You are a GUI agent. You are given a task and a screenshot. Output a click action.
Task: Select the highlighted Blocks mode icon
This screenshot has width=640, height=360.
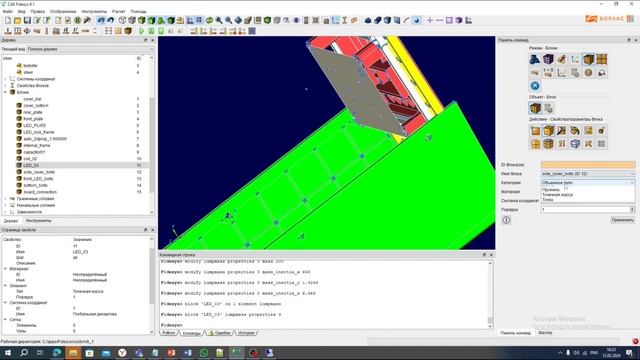click(x=588, y=60)
